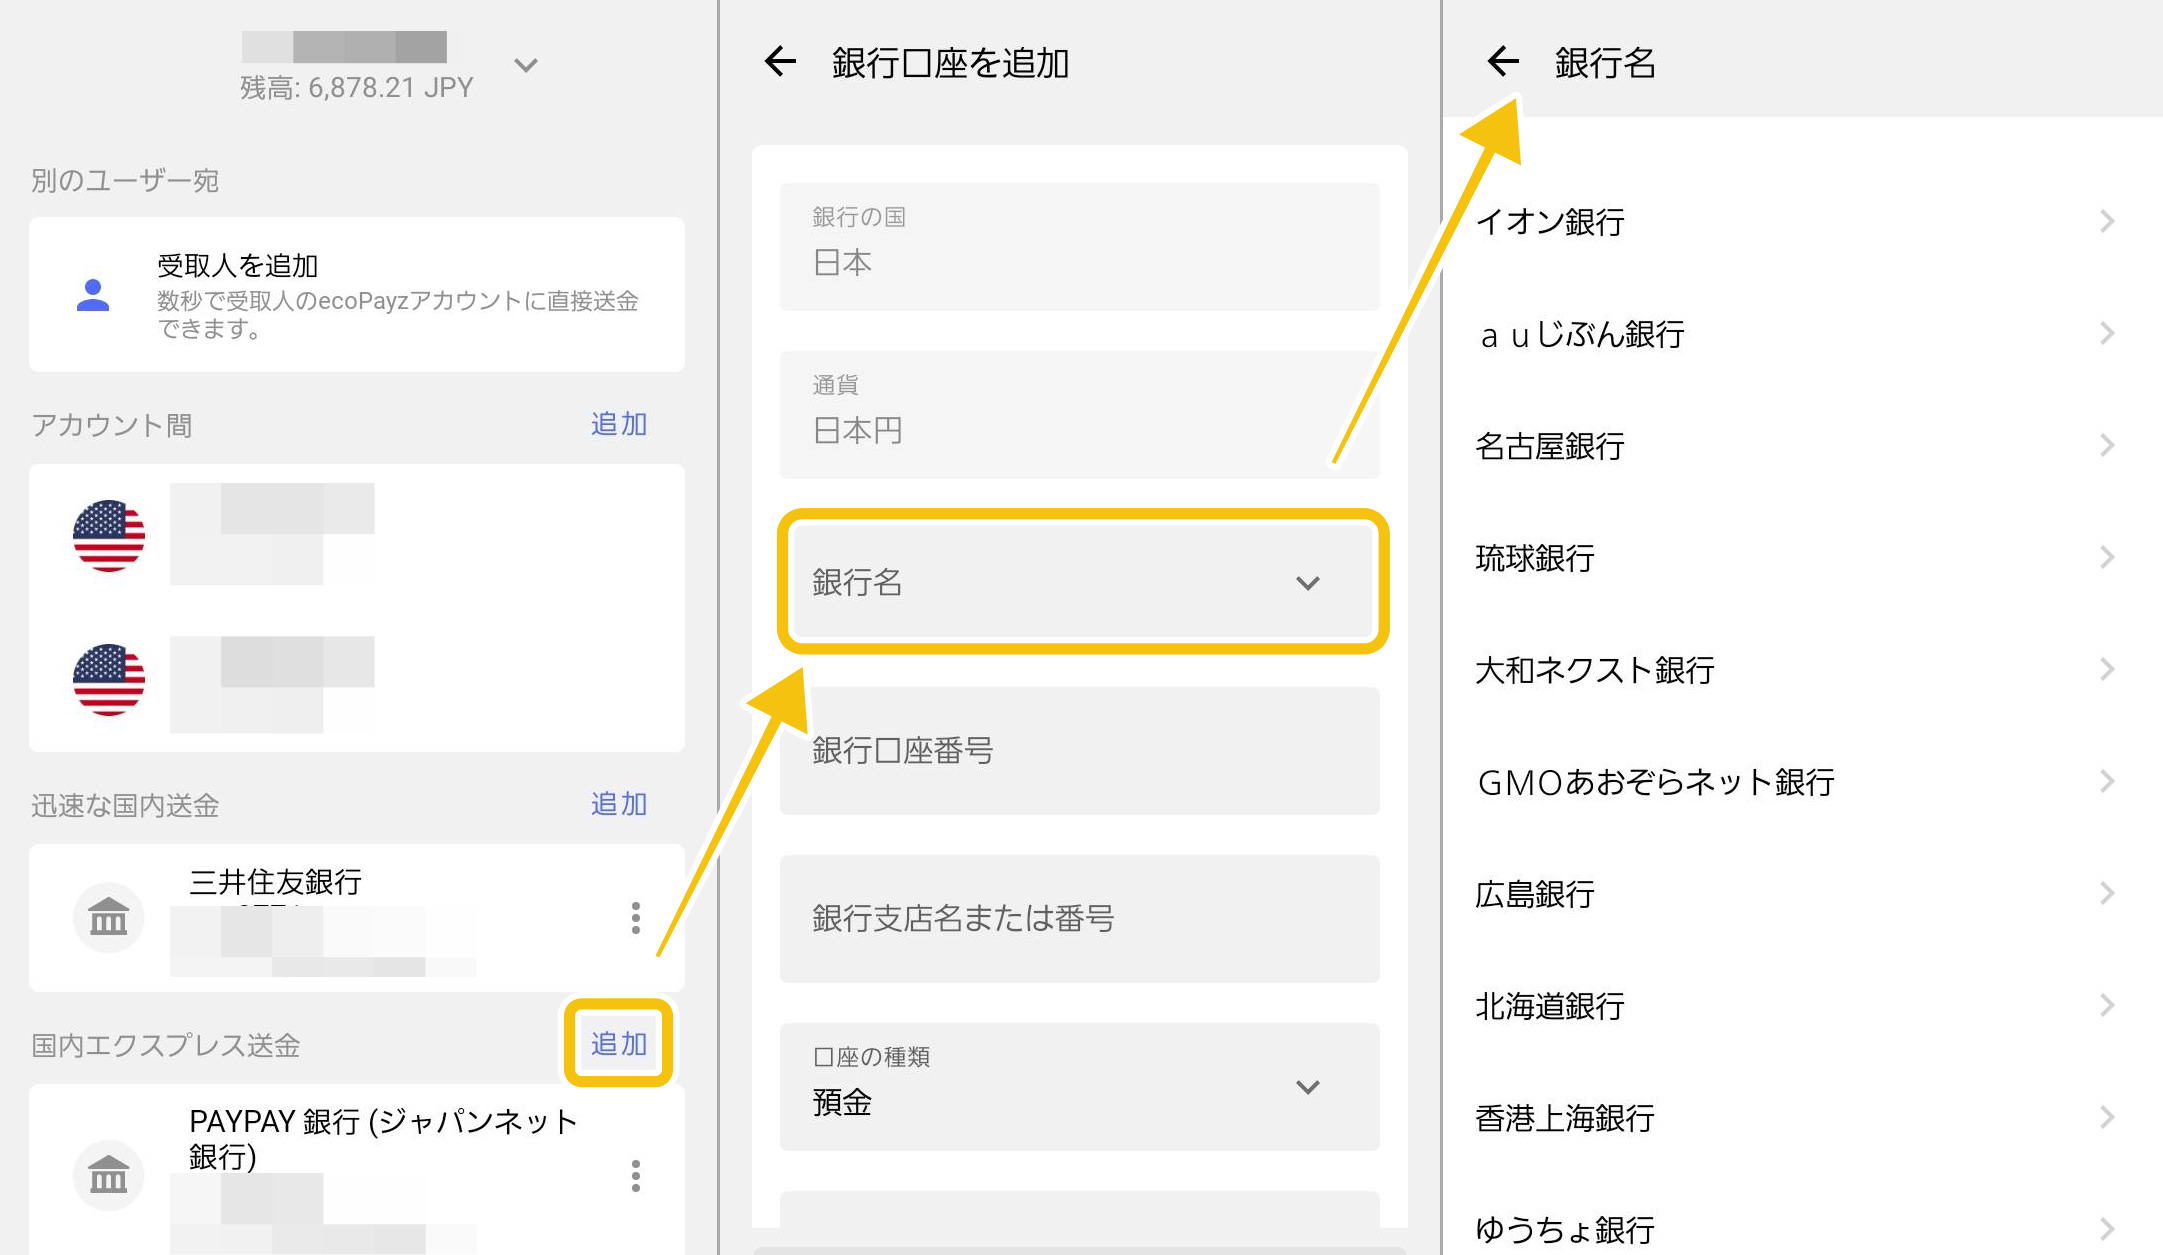This screenshot has height=1255, width=2163.
Task: Add recipient via 迅速な国内送金 追加 link
Action: coord(619,804)
